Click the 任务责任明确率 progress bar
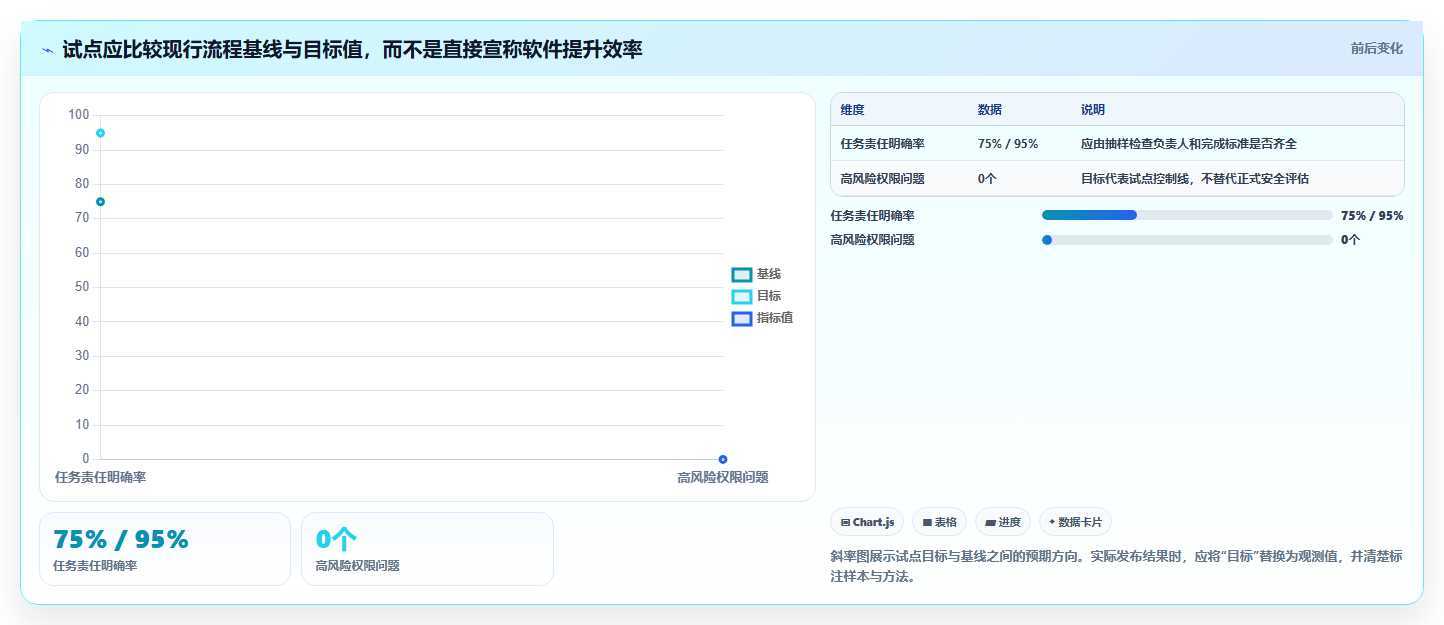The height and width of the screenshot is (625, 1444). [1187, 215]
